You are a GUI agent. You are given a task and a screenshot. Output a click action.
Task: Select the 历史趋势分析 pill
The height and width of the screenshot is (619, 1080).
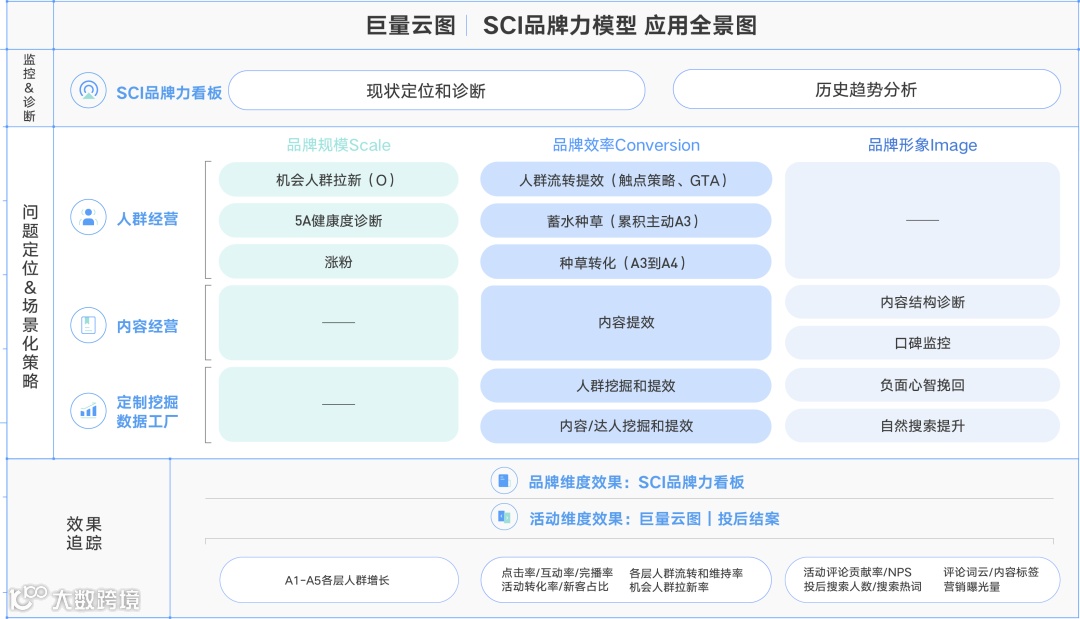(x=866, y=90)
